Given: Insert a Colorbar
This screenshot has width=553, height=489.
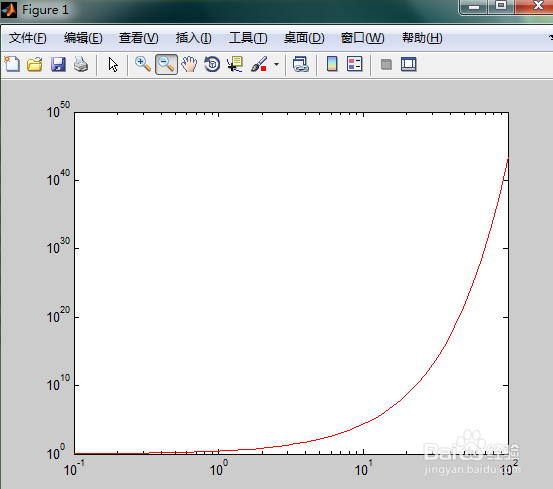Looking at the screenshot, I should point(332,64).
